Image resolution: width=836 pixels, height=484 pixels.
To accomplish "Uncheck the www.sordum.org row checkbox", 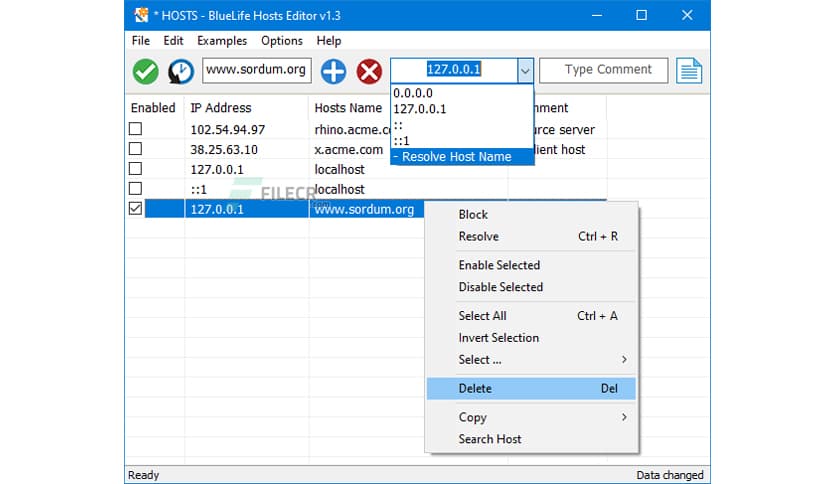I will pyautogui.click(x=135, y=208).
